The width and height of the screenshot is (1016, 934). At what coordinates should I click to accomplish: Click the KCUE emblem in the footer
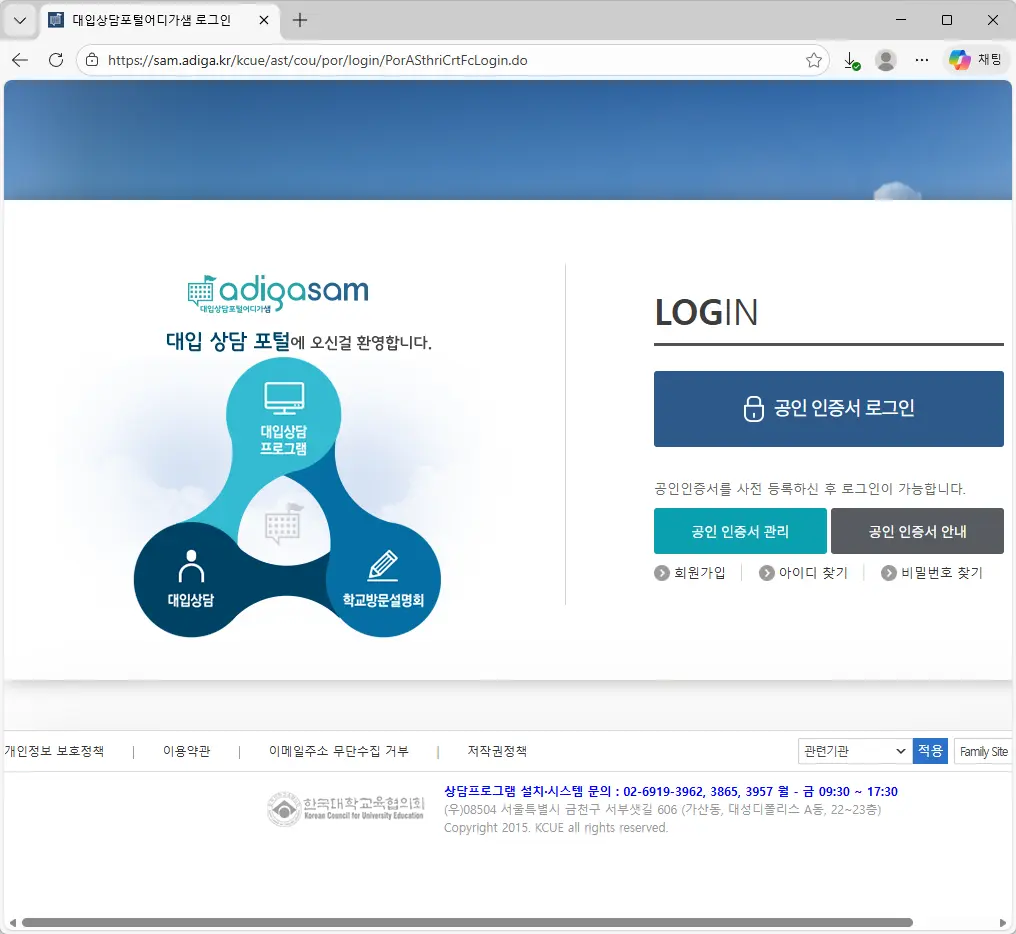[x=284, y=808]
